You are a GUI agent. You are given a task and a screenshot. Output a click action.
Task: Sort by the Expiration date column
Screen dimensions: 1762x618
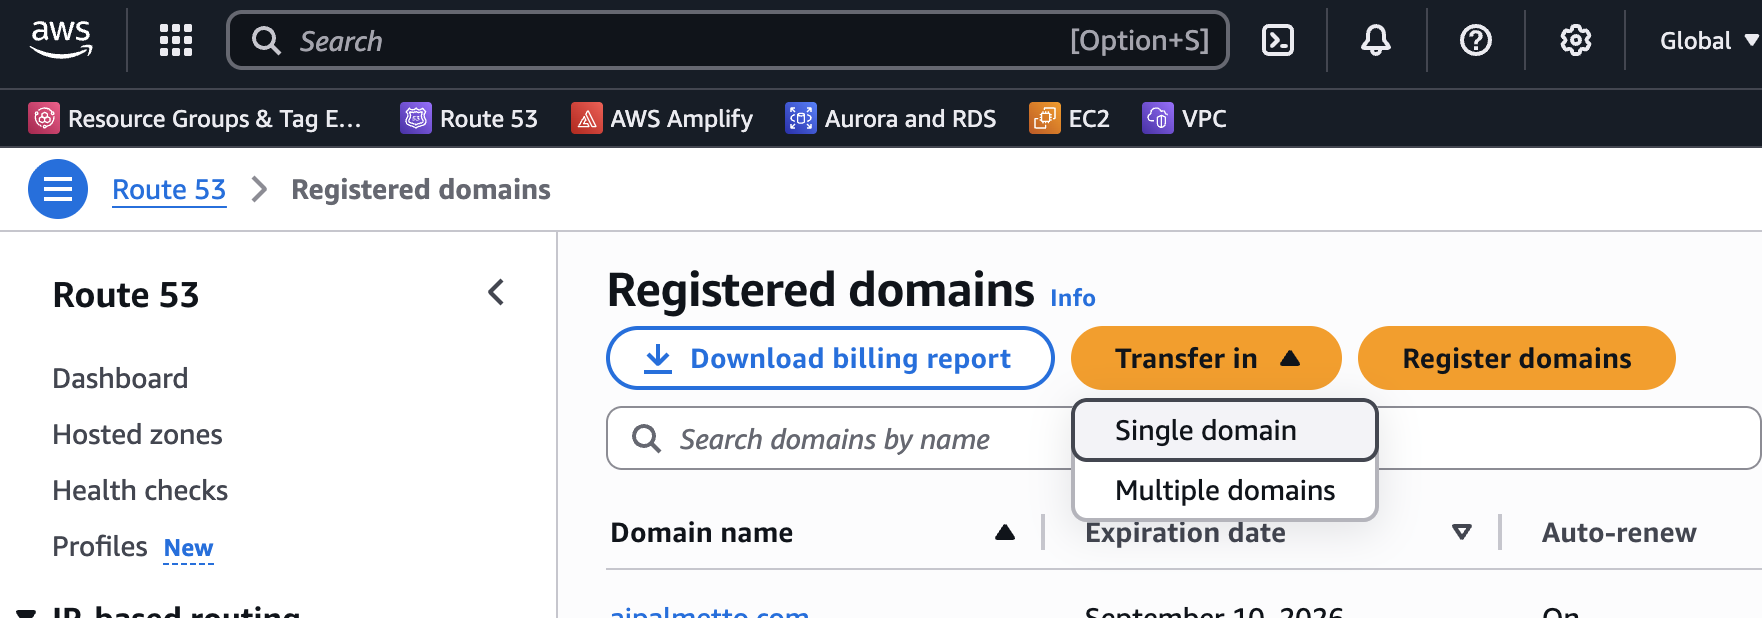pyautogui.click(x=1185, y=533)
